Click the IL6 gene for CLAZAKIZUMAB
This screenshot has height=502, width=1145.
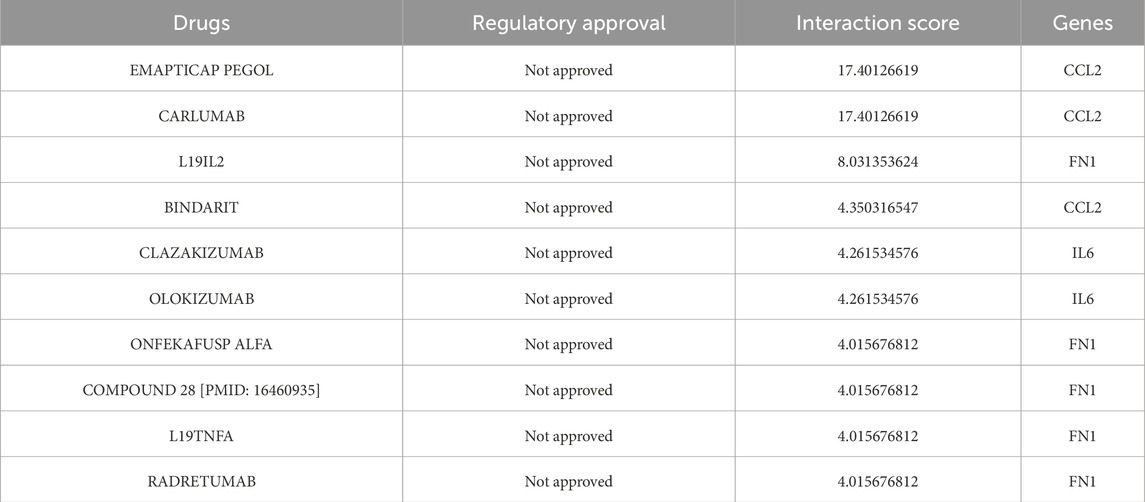[x=1082, y=253]
